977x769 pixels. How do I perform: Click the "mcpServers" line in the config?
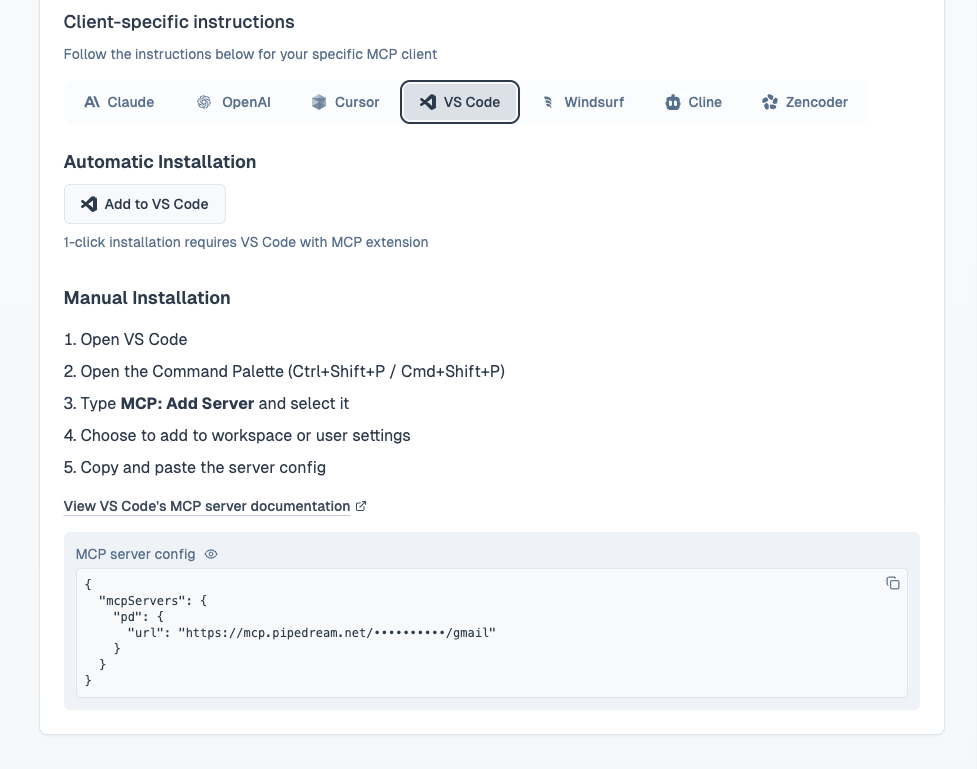coord(153,601)
